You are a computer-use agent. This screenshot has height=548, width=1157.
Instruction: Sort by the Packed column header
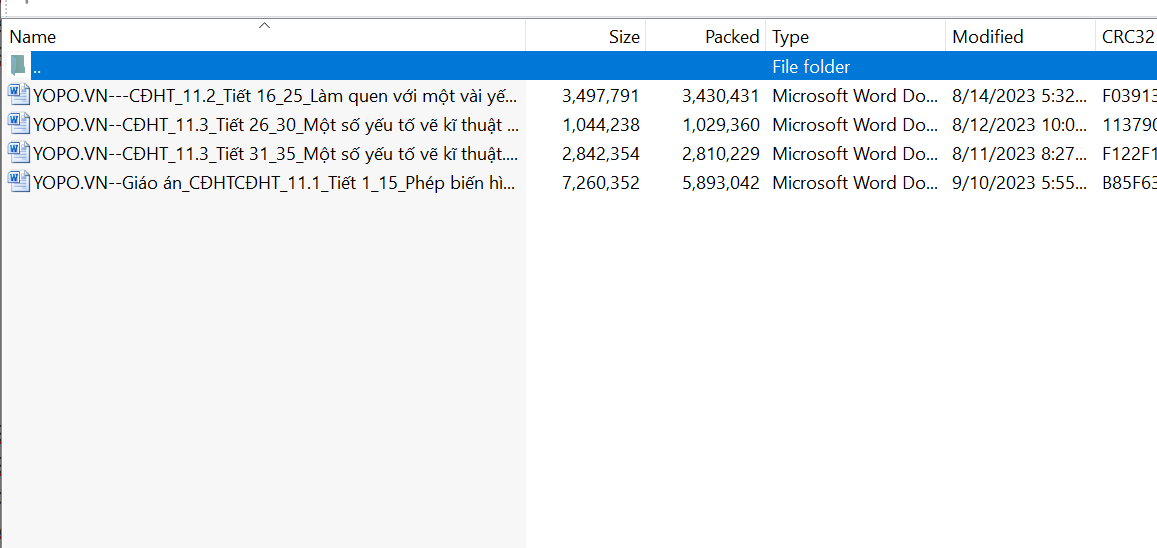click(732, 37)
